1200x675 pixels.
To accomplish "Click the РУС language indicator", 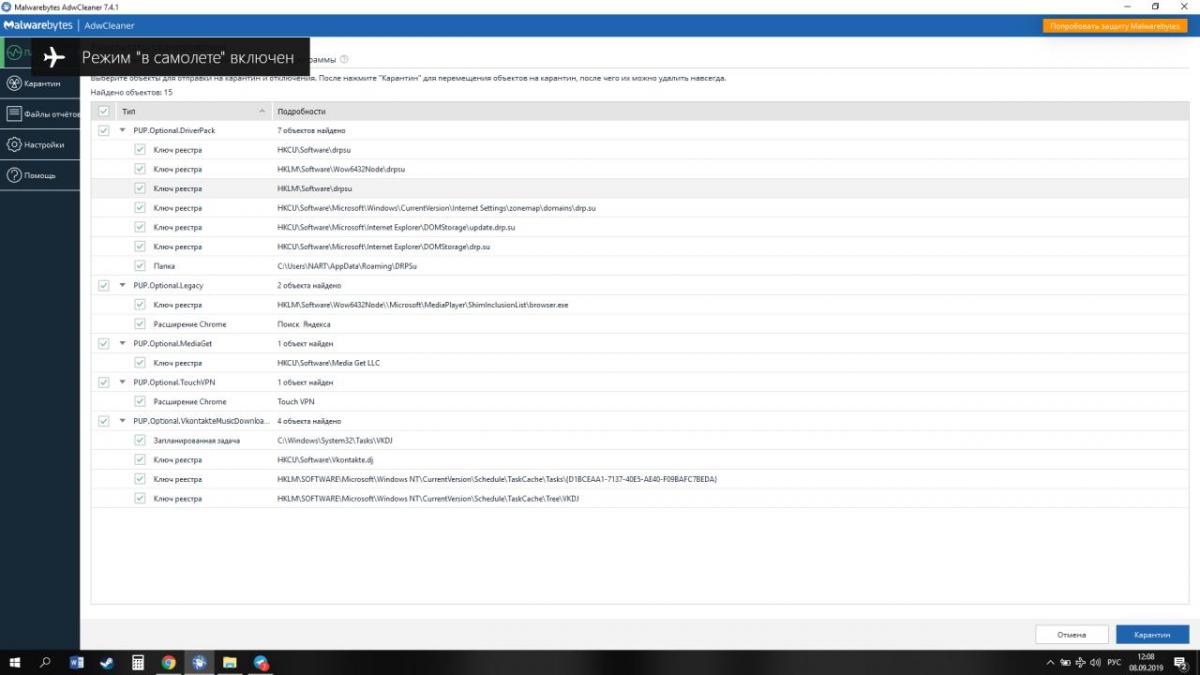I will tap(1114, 663).
